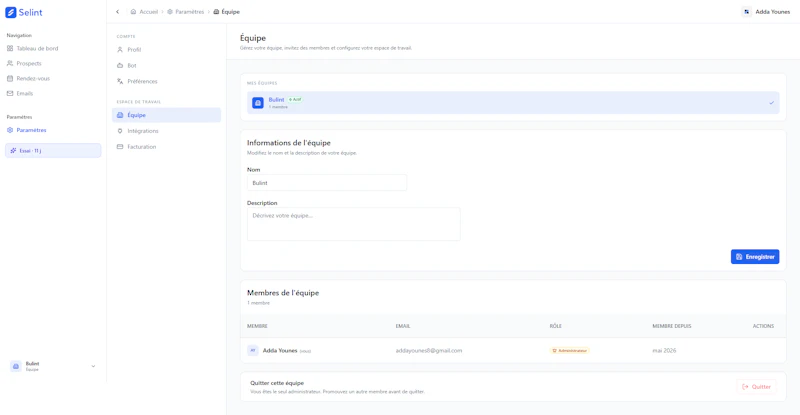Image resolution: width=800 pixels, height=415 pixels.
Task: Click the Profil person icon
Action: [120, 50]
